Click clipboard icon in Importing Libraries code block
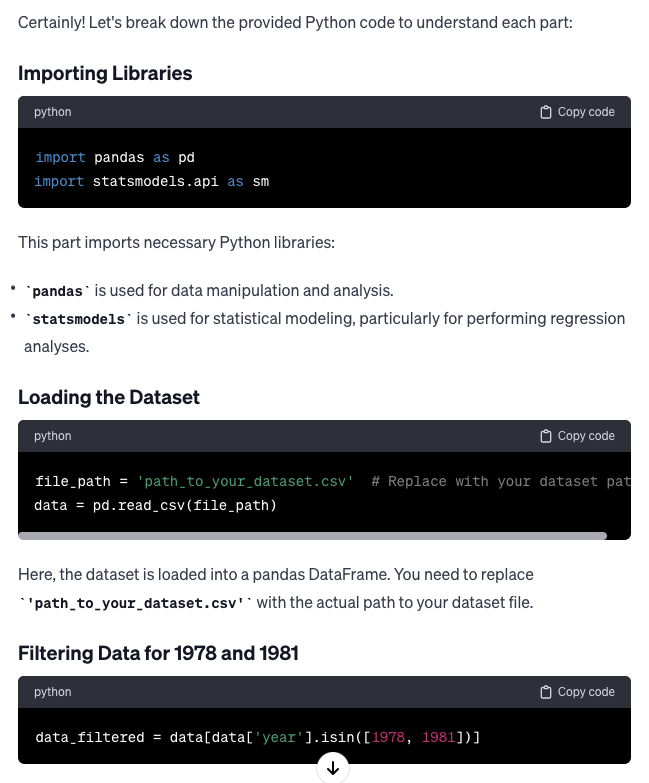The image size is (649, 783). click(546, 112)
